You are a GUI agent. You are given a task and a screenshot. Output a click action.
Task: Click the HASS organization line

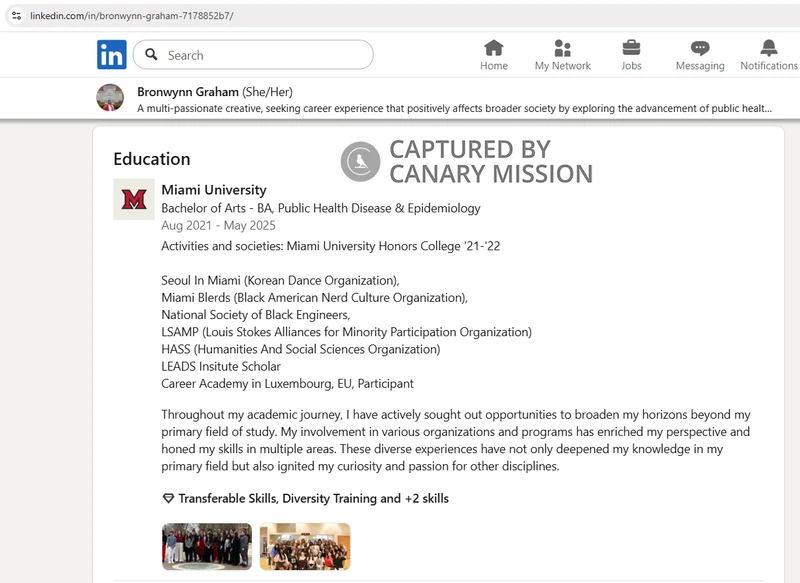301,349
